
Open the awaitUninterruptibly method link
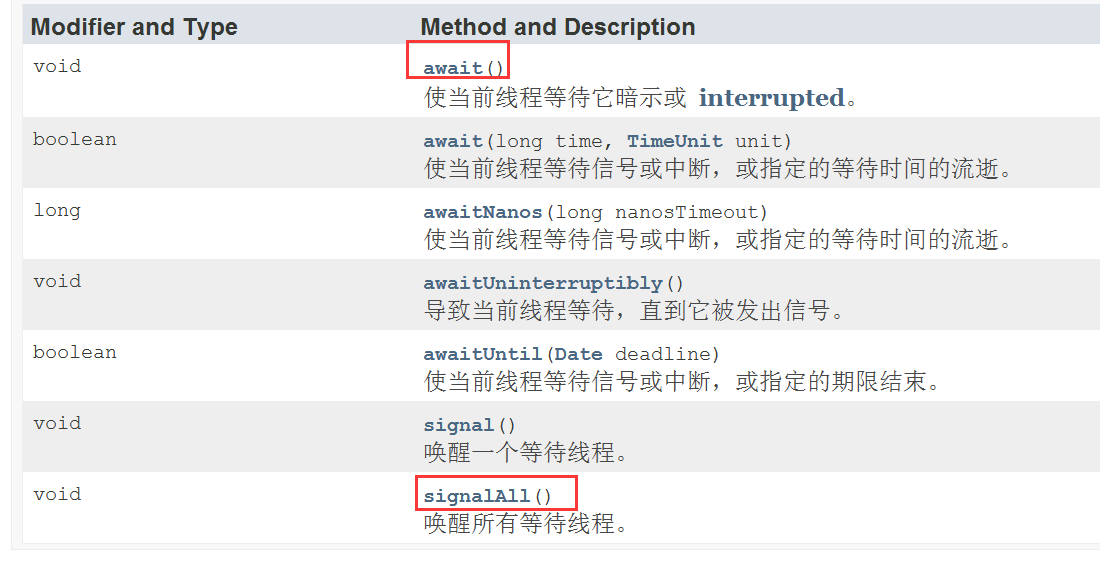543,283
